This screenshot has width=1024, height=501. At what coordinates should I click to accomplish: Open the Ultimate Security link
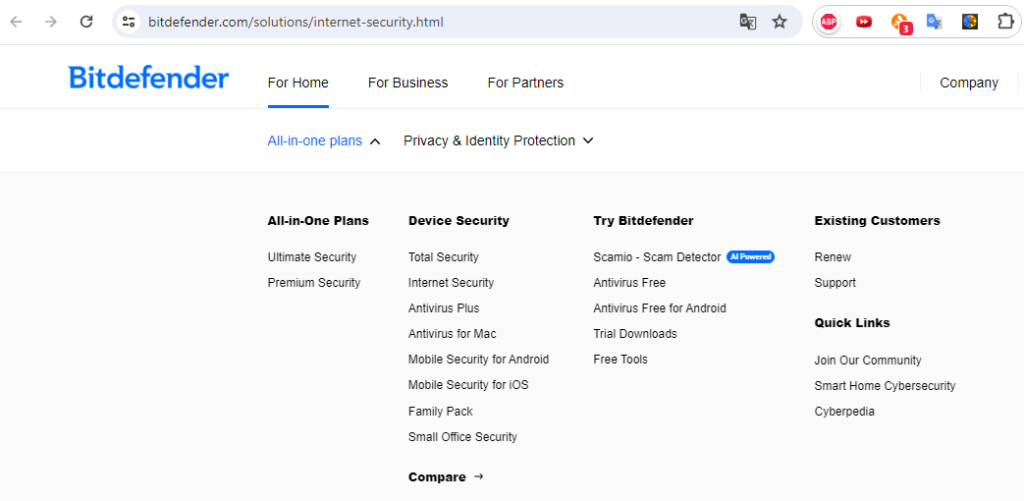[x=312, y=257]
